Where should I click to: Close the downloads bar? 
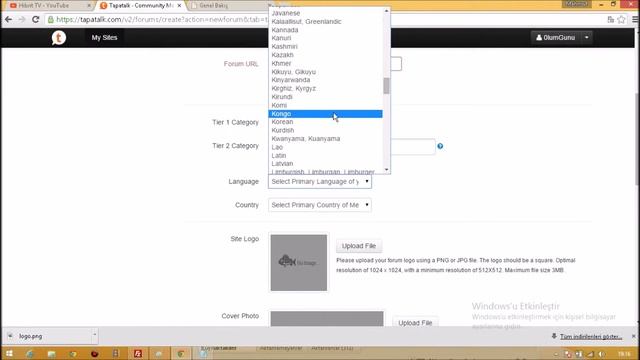633,336
